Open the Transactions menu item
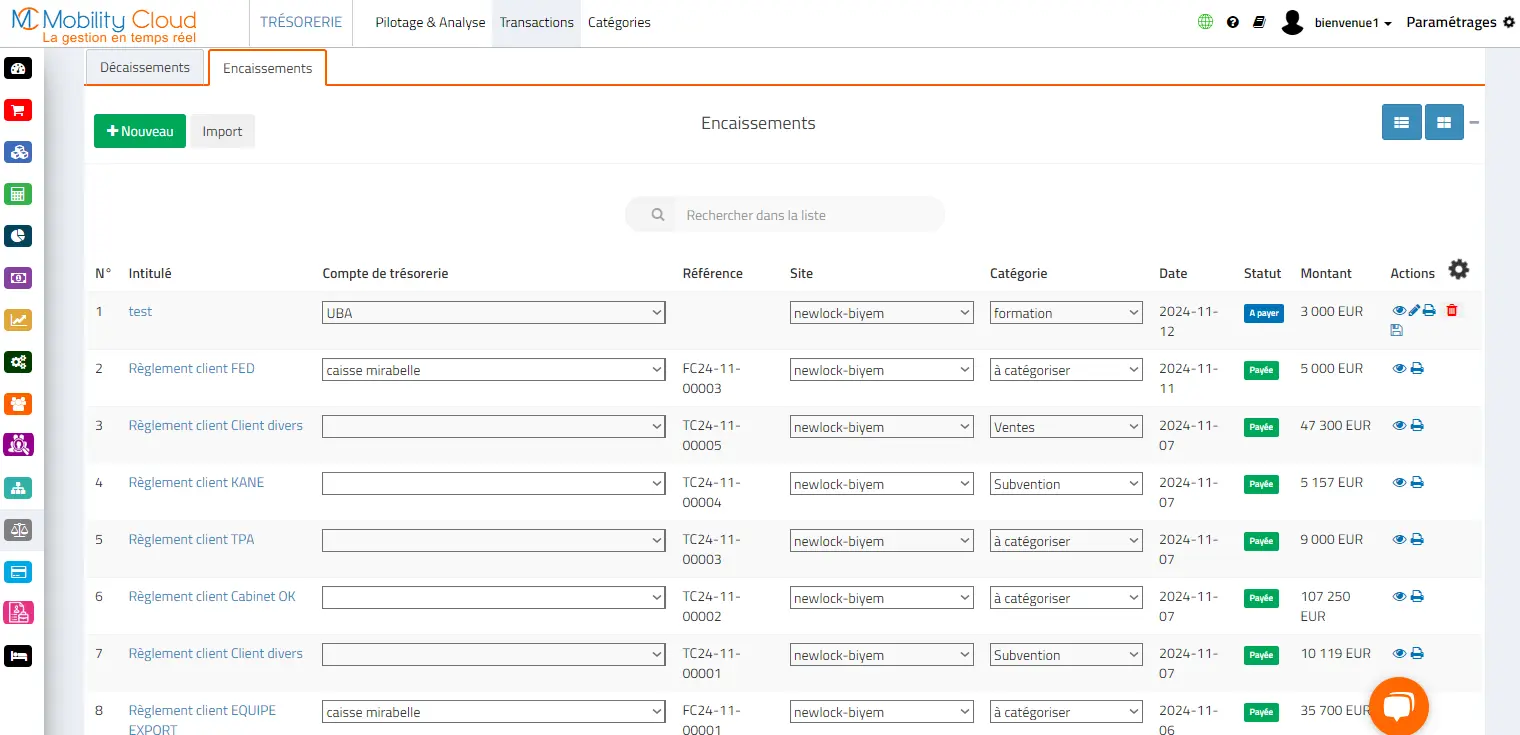This screenshot has width=1520, height=735. [x=537, y=22]
